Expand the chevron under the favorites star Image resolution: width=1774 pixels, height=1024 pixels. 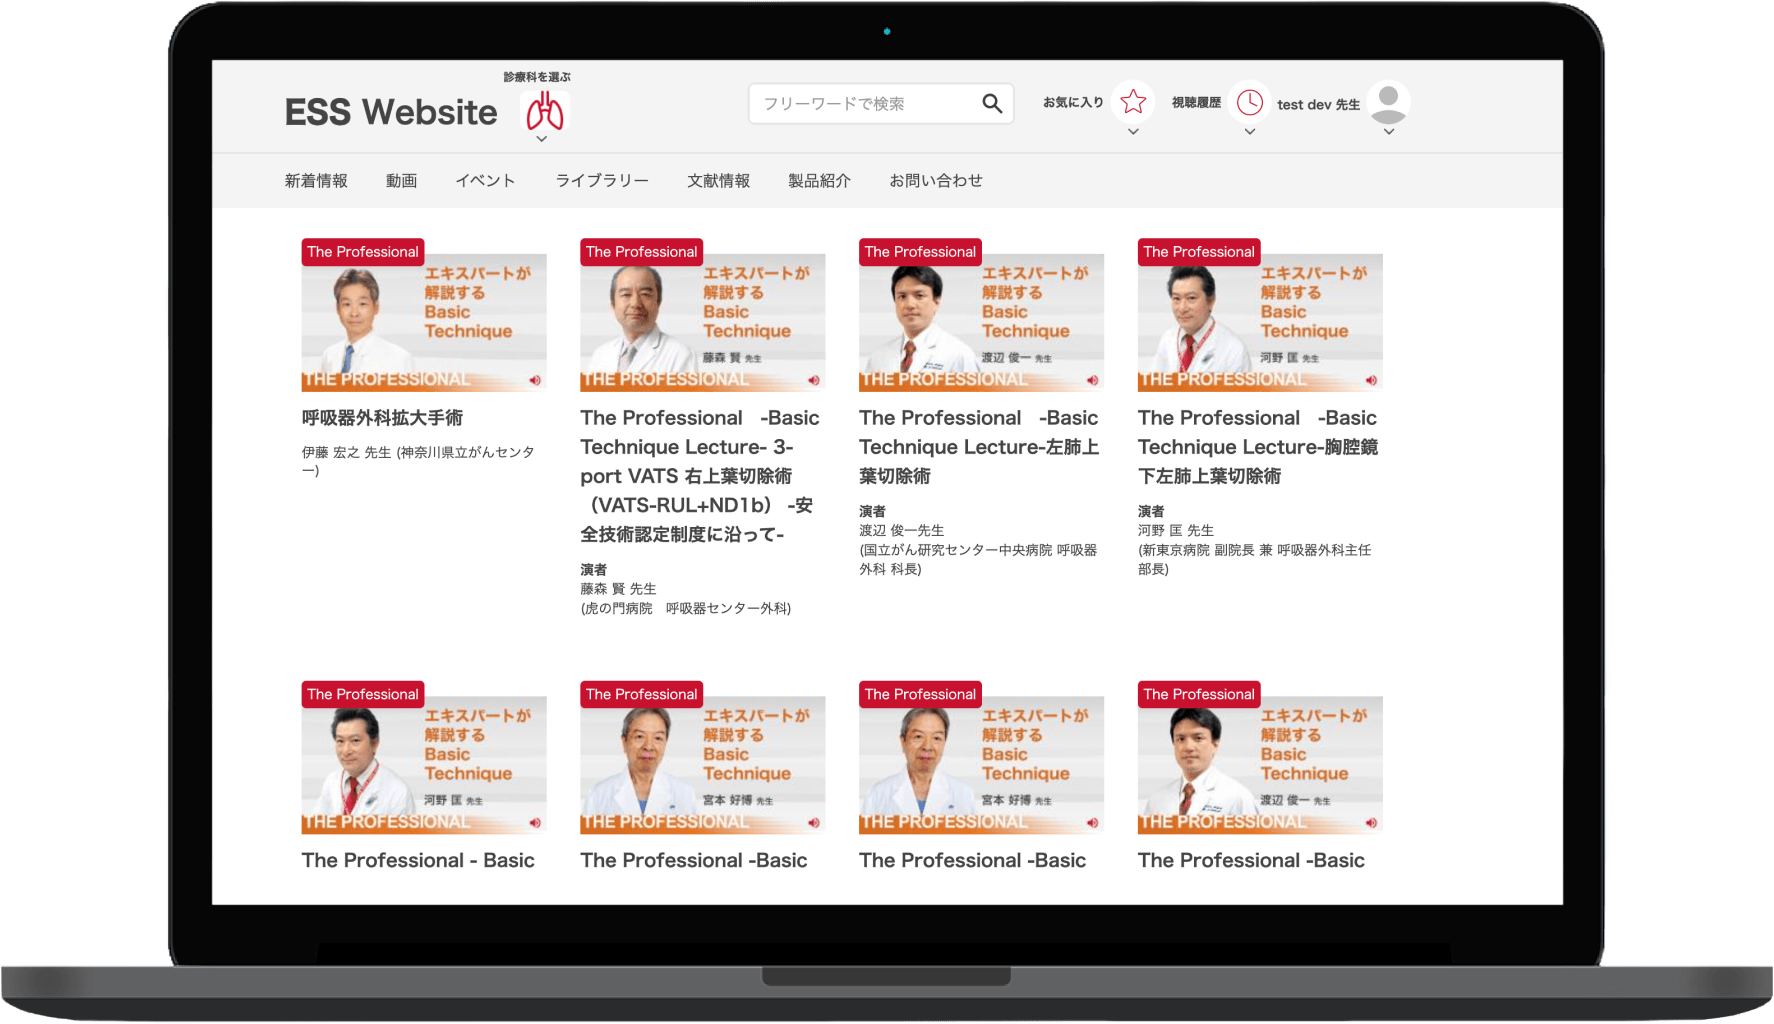[x=1133, y=132]
